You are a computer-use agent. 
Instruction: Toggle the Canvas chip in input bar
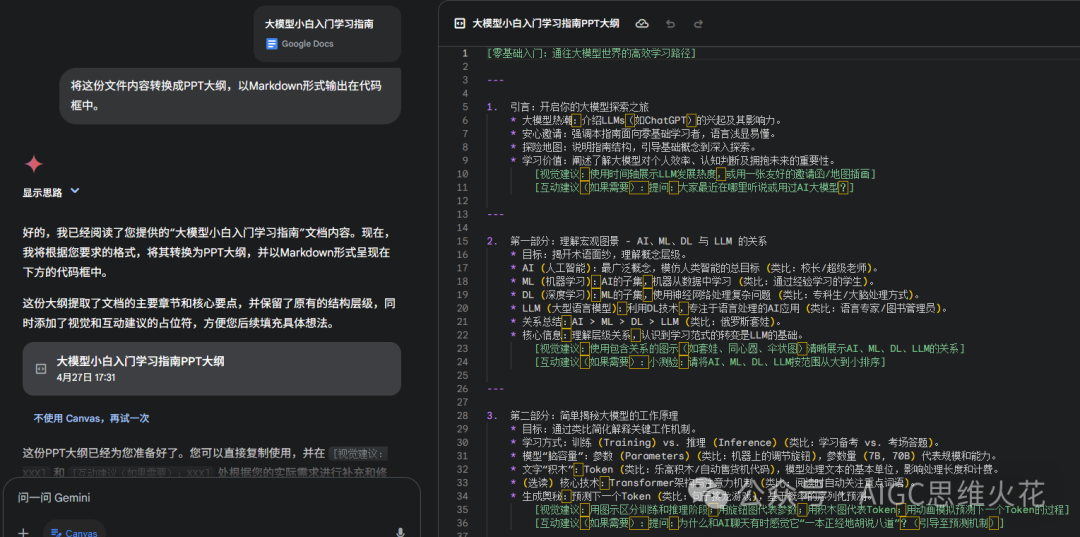tap(76, 532)
